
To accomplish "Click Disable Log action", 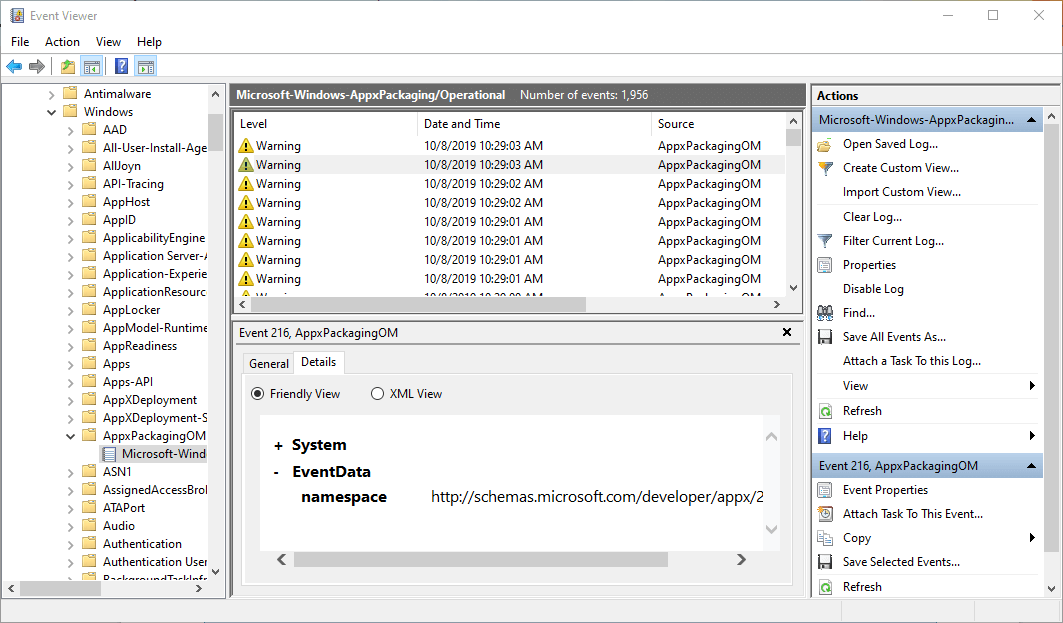I will pyautogui.click(x=873, y=289).
